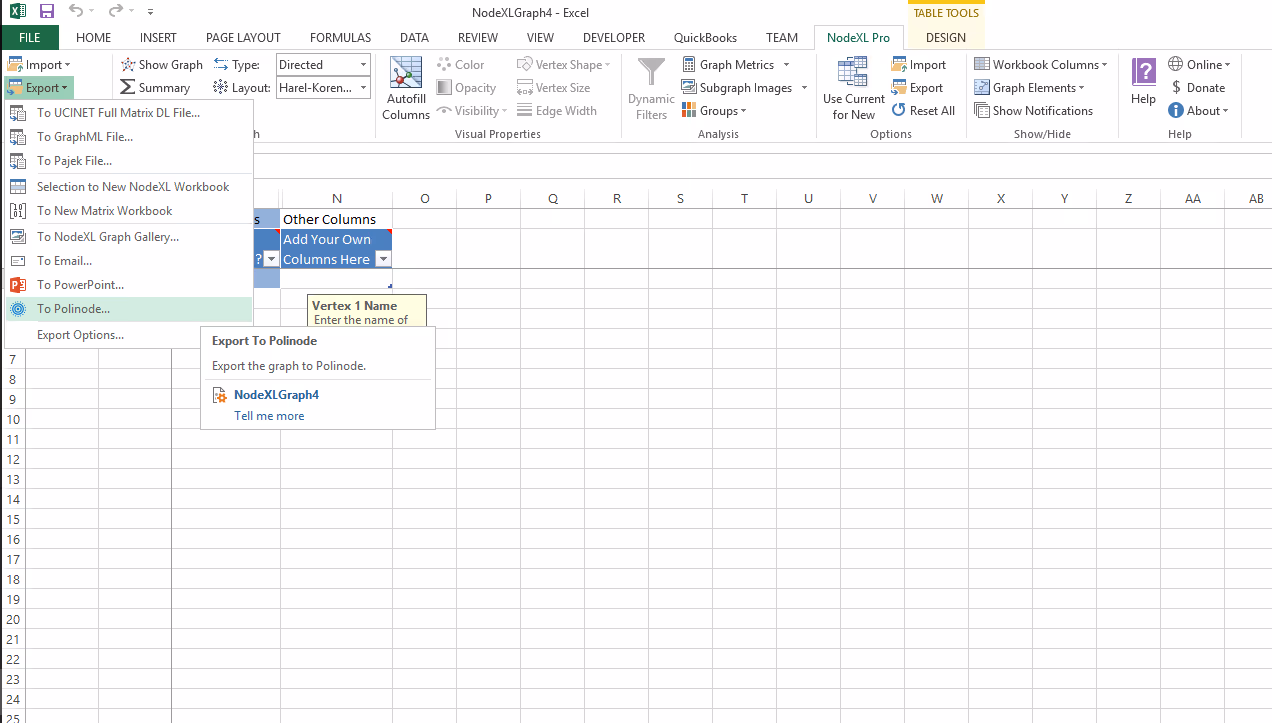Switch to FORMULAS tab
The width and height of the screenshot is (1272, 723).
(x=340, y=38)
